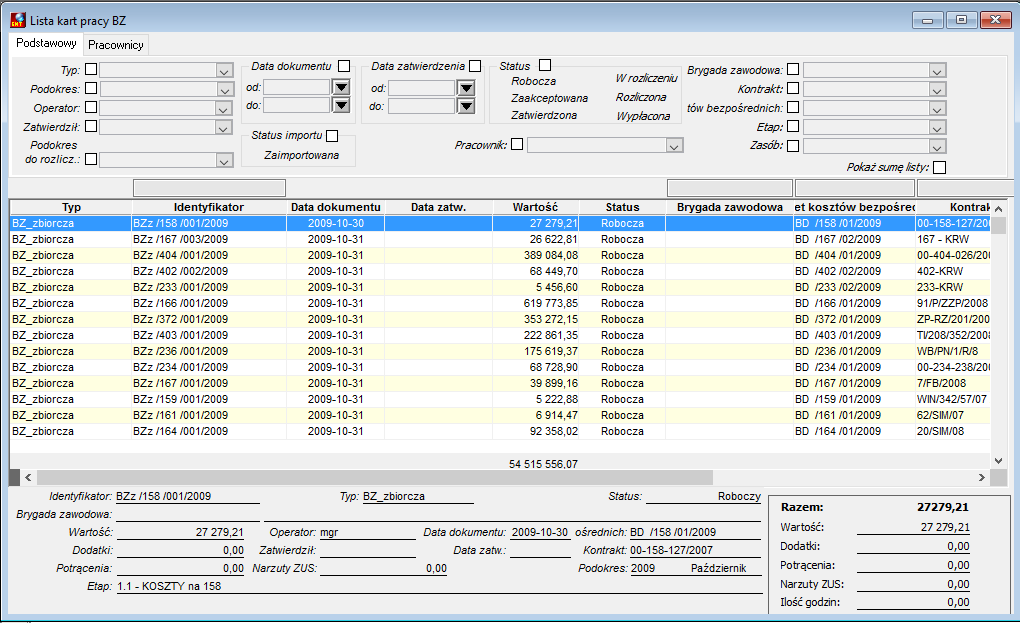This screenshot has width=1020, height=623.
Task: Check the Status importu checkbox
Action: pos(332,135)
